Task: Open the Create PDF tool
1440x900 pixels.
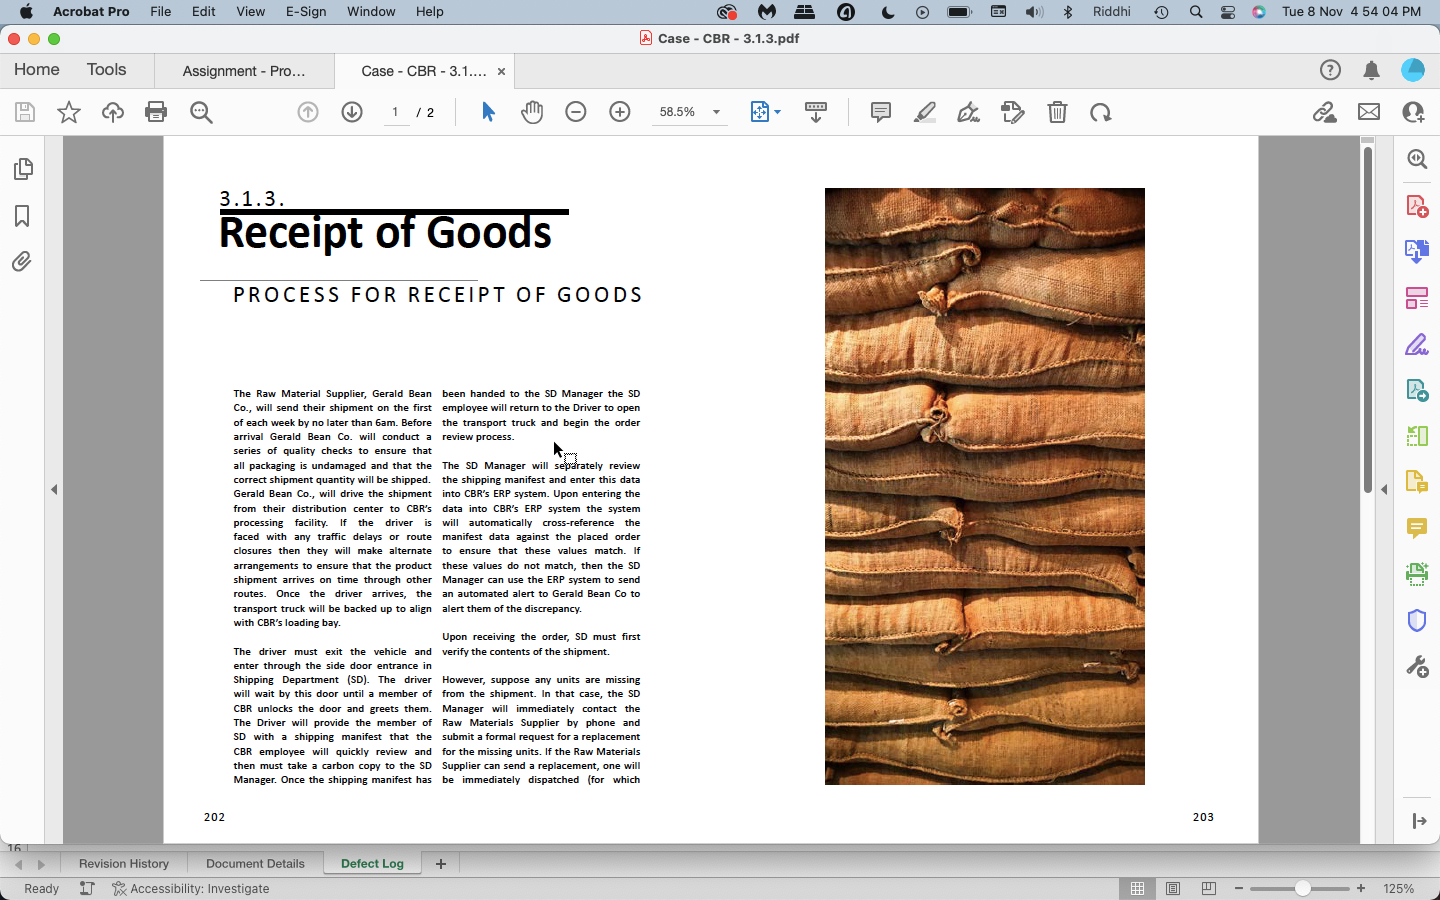Action: pyautogui.click(x=1417, y=206)
